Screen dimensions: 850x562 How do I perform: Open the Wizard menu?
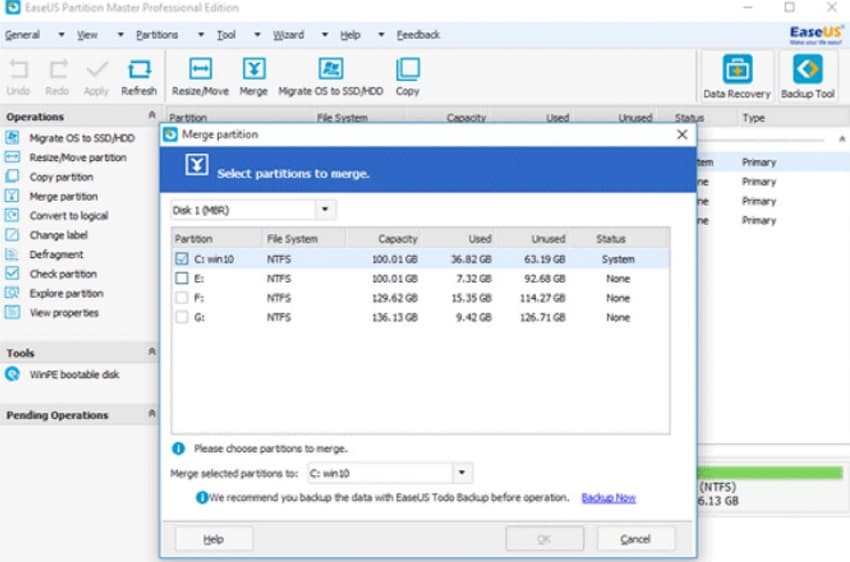click(288, 35)
